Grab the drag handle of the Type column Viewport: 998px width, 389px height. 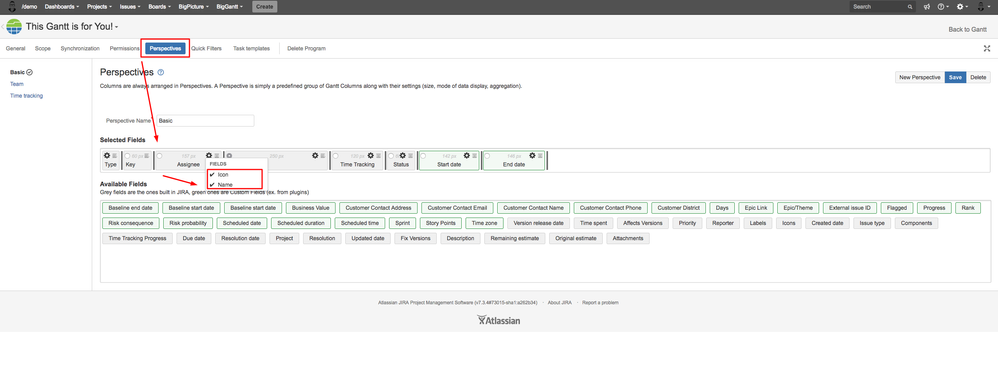point(115,155)
